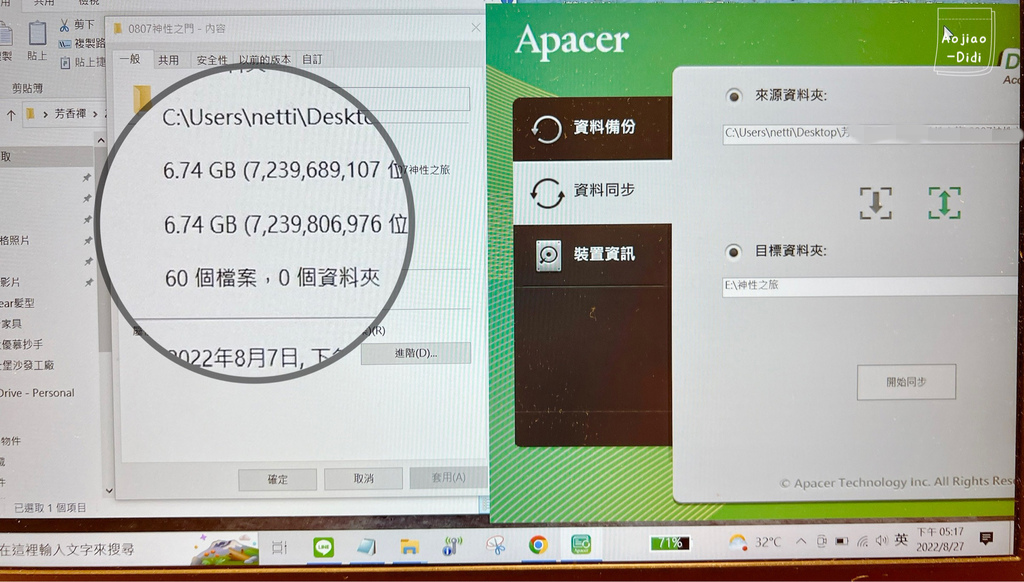Click 套用(A) in the properties dialog
The height and width of the screenshot is (582, 1024).
[448, 477]
